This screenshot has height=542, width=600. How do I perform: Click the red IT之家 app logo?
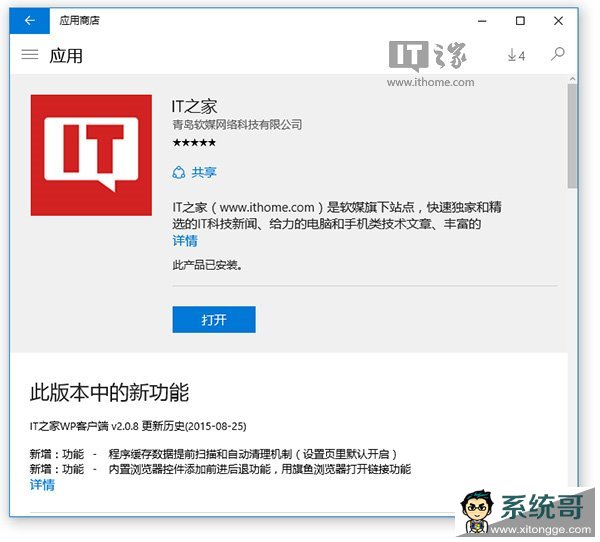(x=91, y=155)
